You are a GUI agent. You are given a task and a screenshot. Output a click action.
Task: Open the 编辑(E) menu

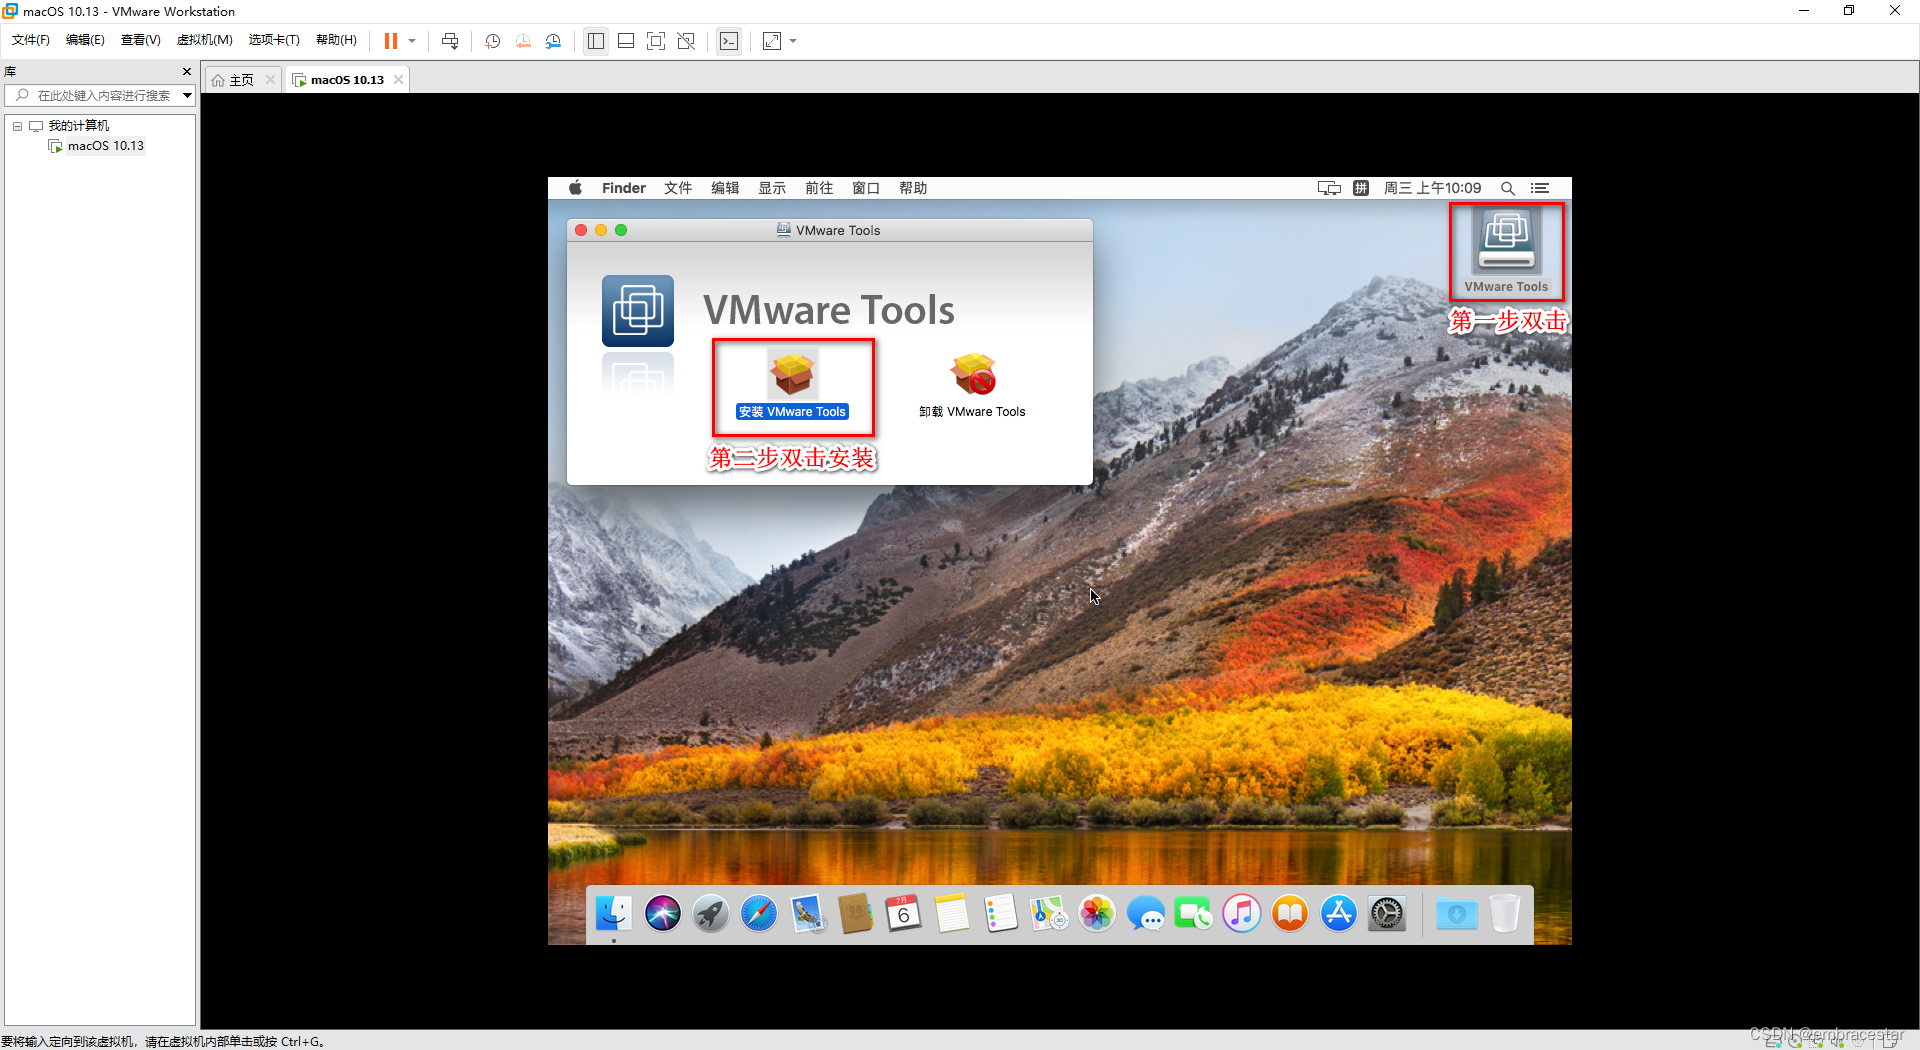(x=85, y=40)
